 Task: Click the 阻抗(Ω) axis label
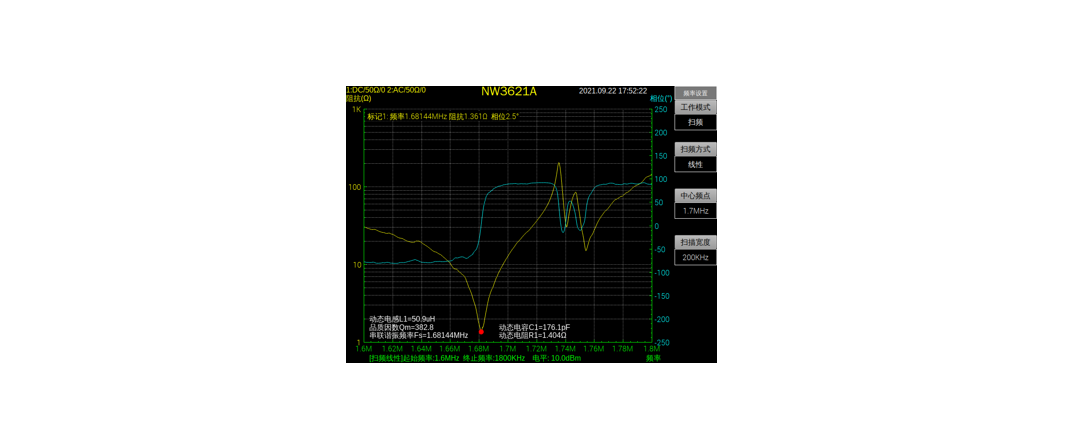[x=359, y=99]
